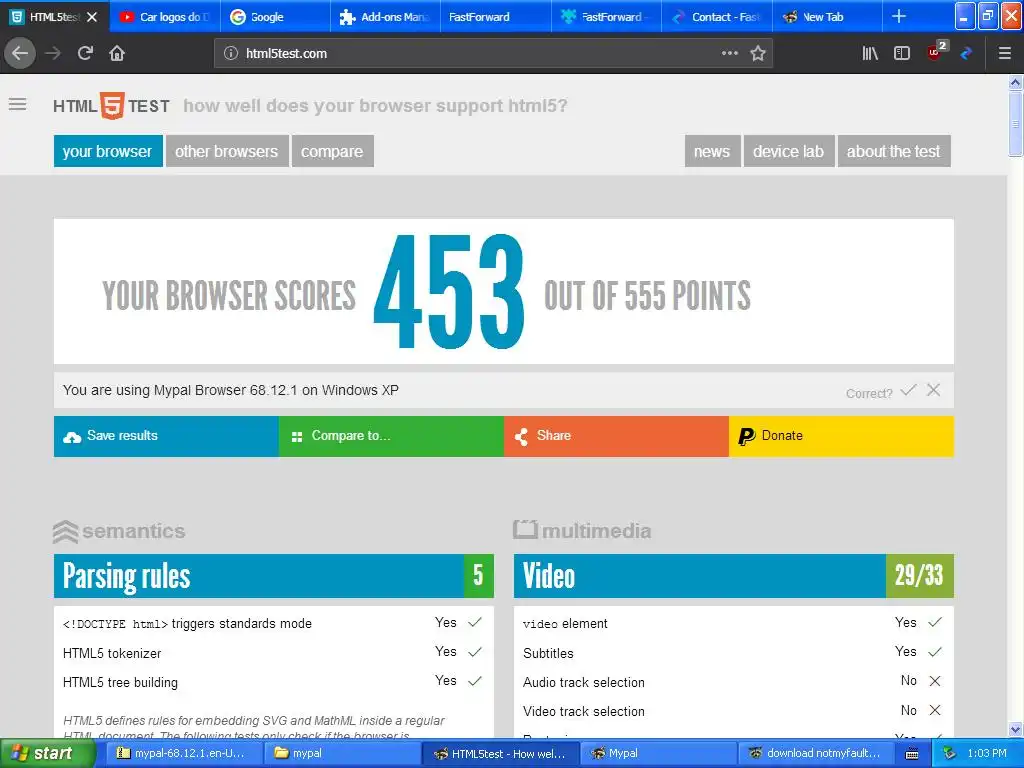Switch to the Mypal taskbar window
Screen dimensions: 1024x768
tap(658, 753)
